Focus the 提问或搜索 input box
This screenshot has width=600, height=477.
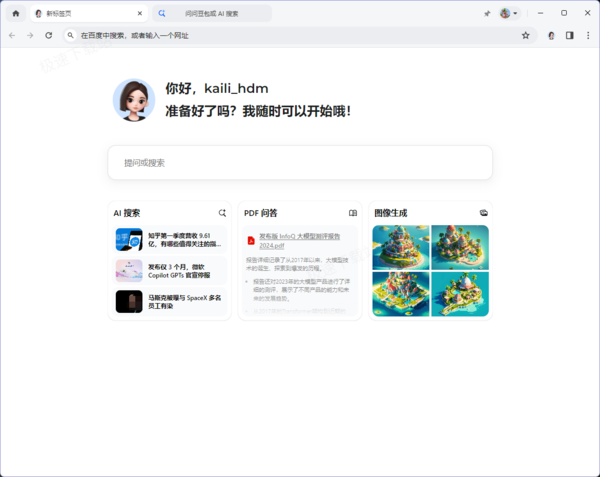(x=300, y=163)
